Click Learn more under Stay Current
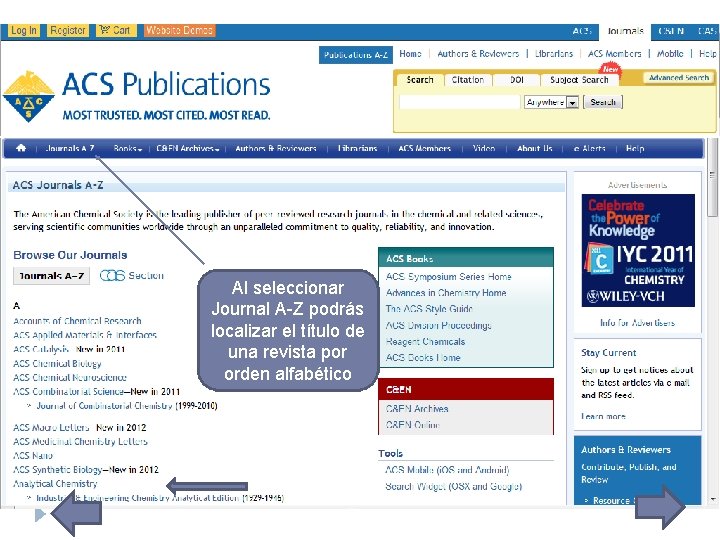 603,416
